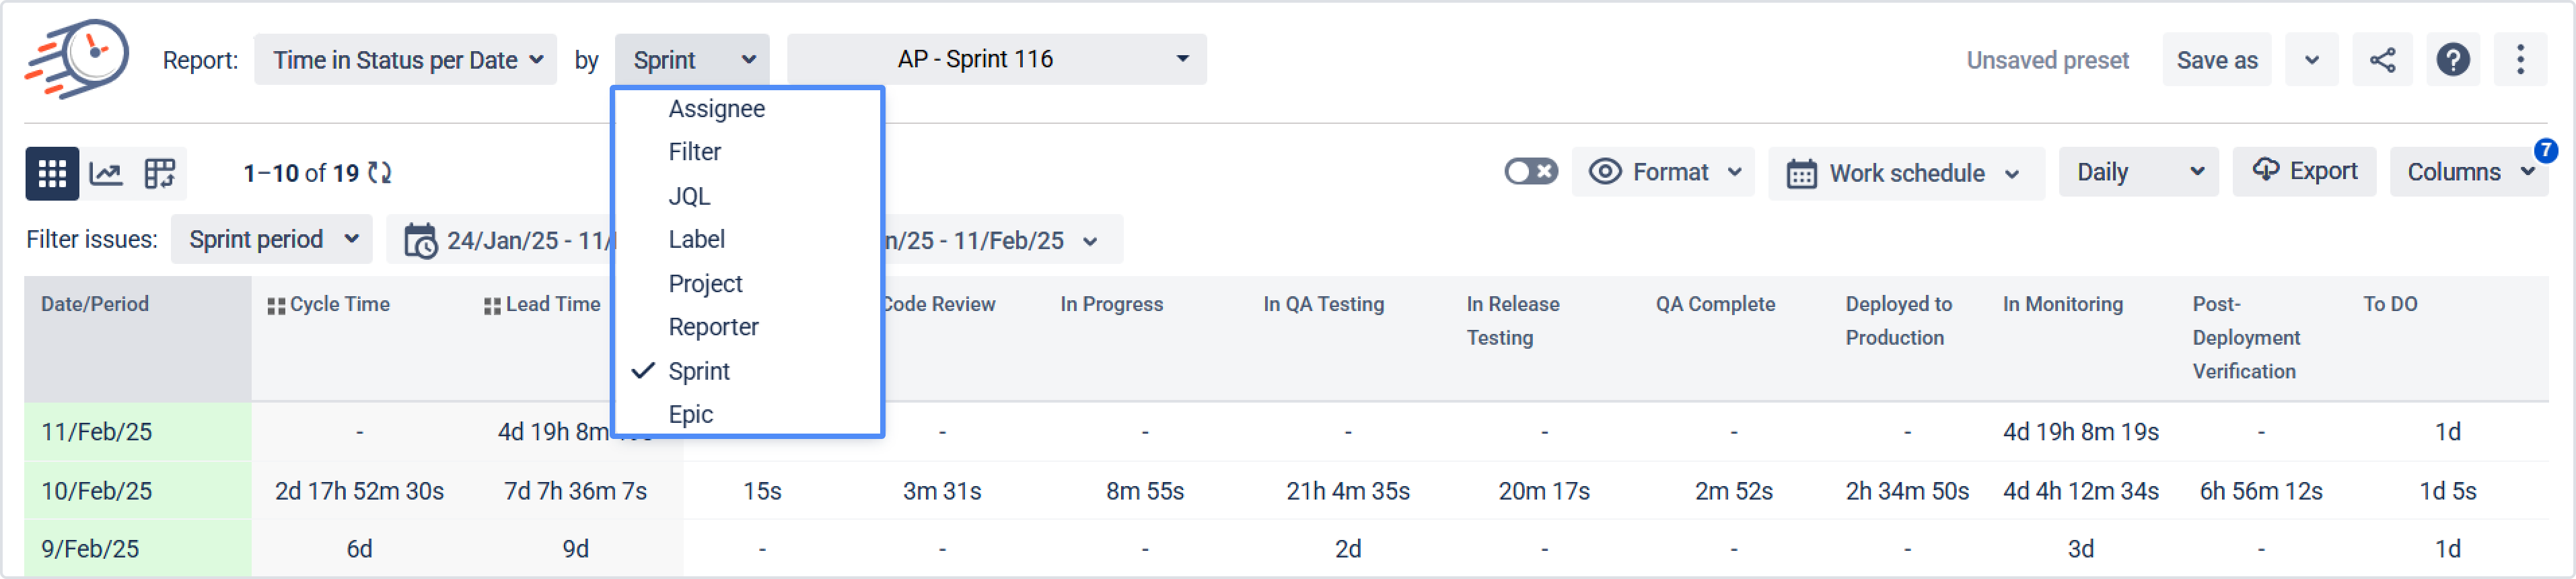This screenshot has height=579, width=2576.
Task: Switch to chart view
Action: (x=106, y=173)
